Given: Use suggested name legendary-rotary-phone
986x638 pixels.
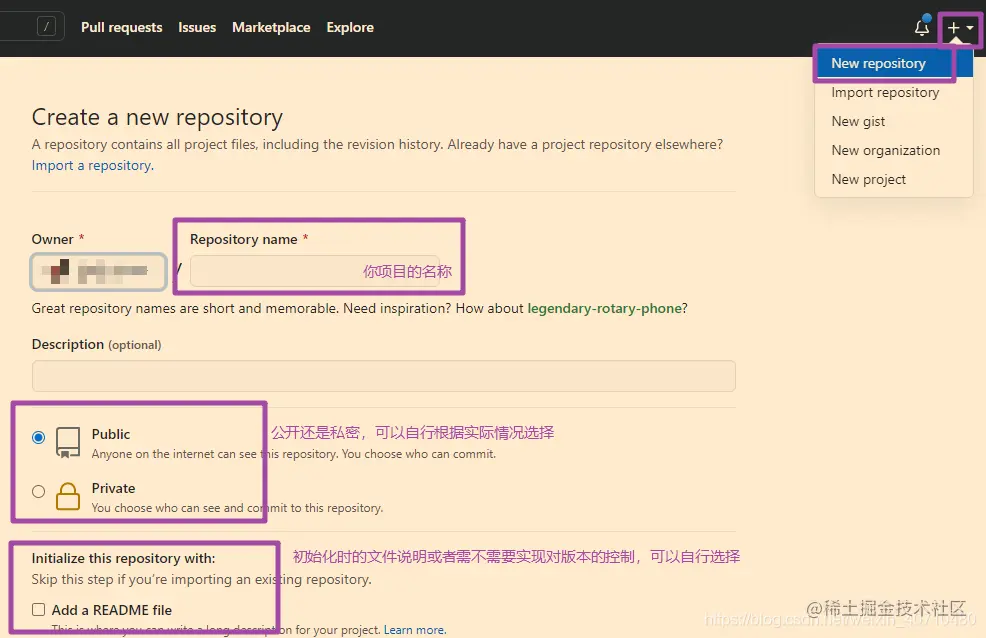Looking at the screenshot, I should pyautogui.click(x=604, y=309).
